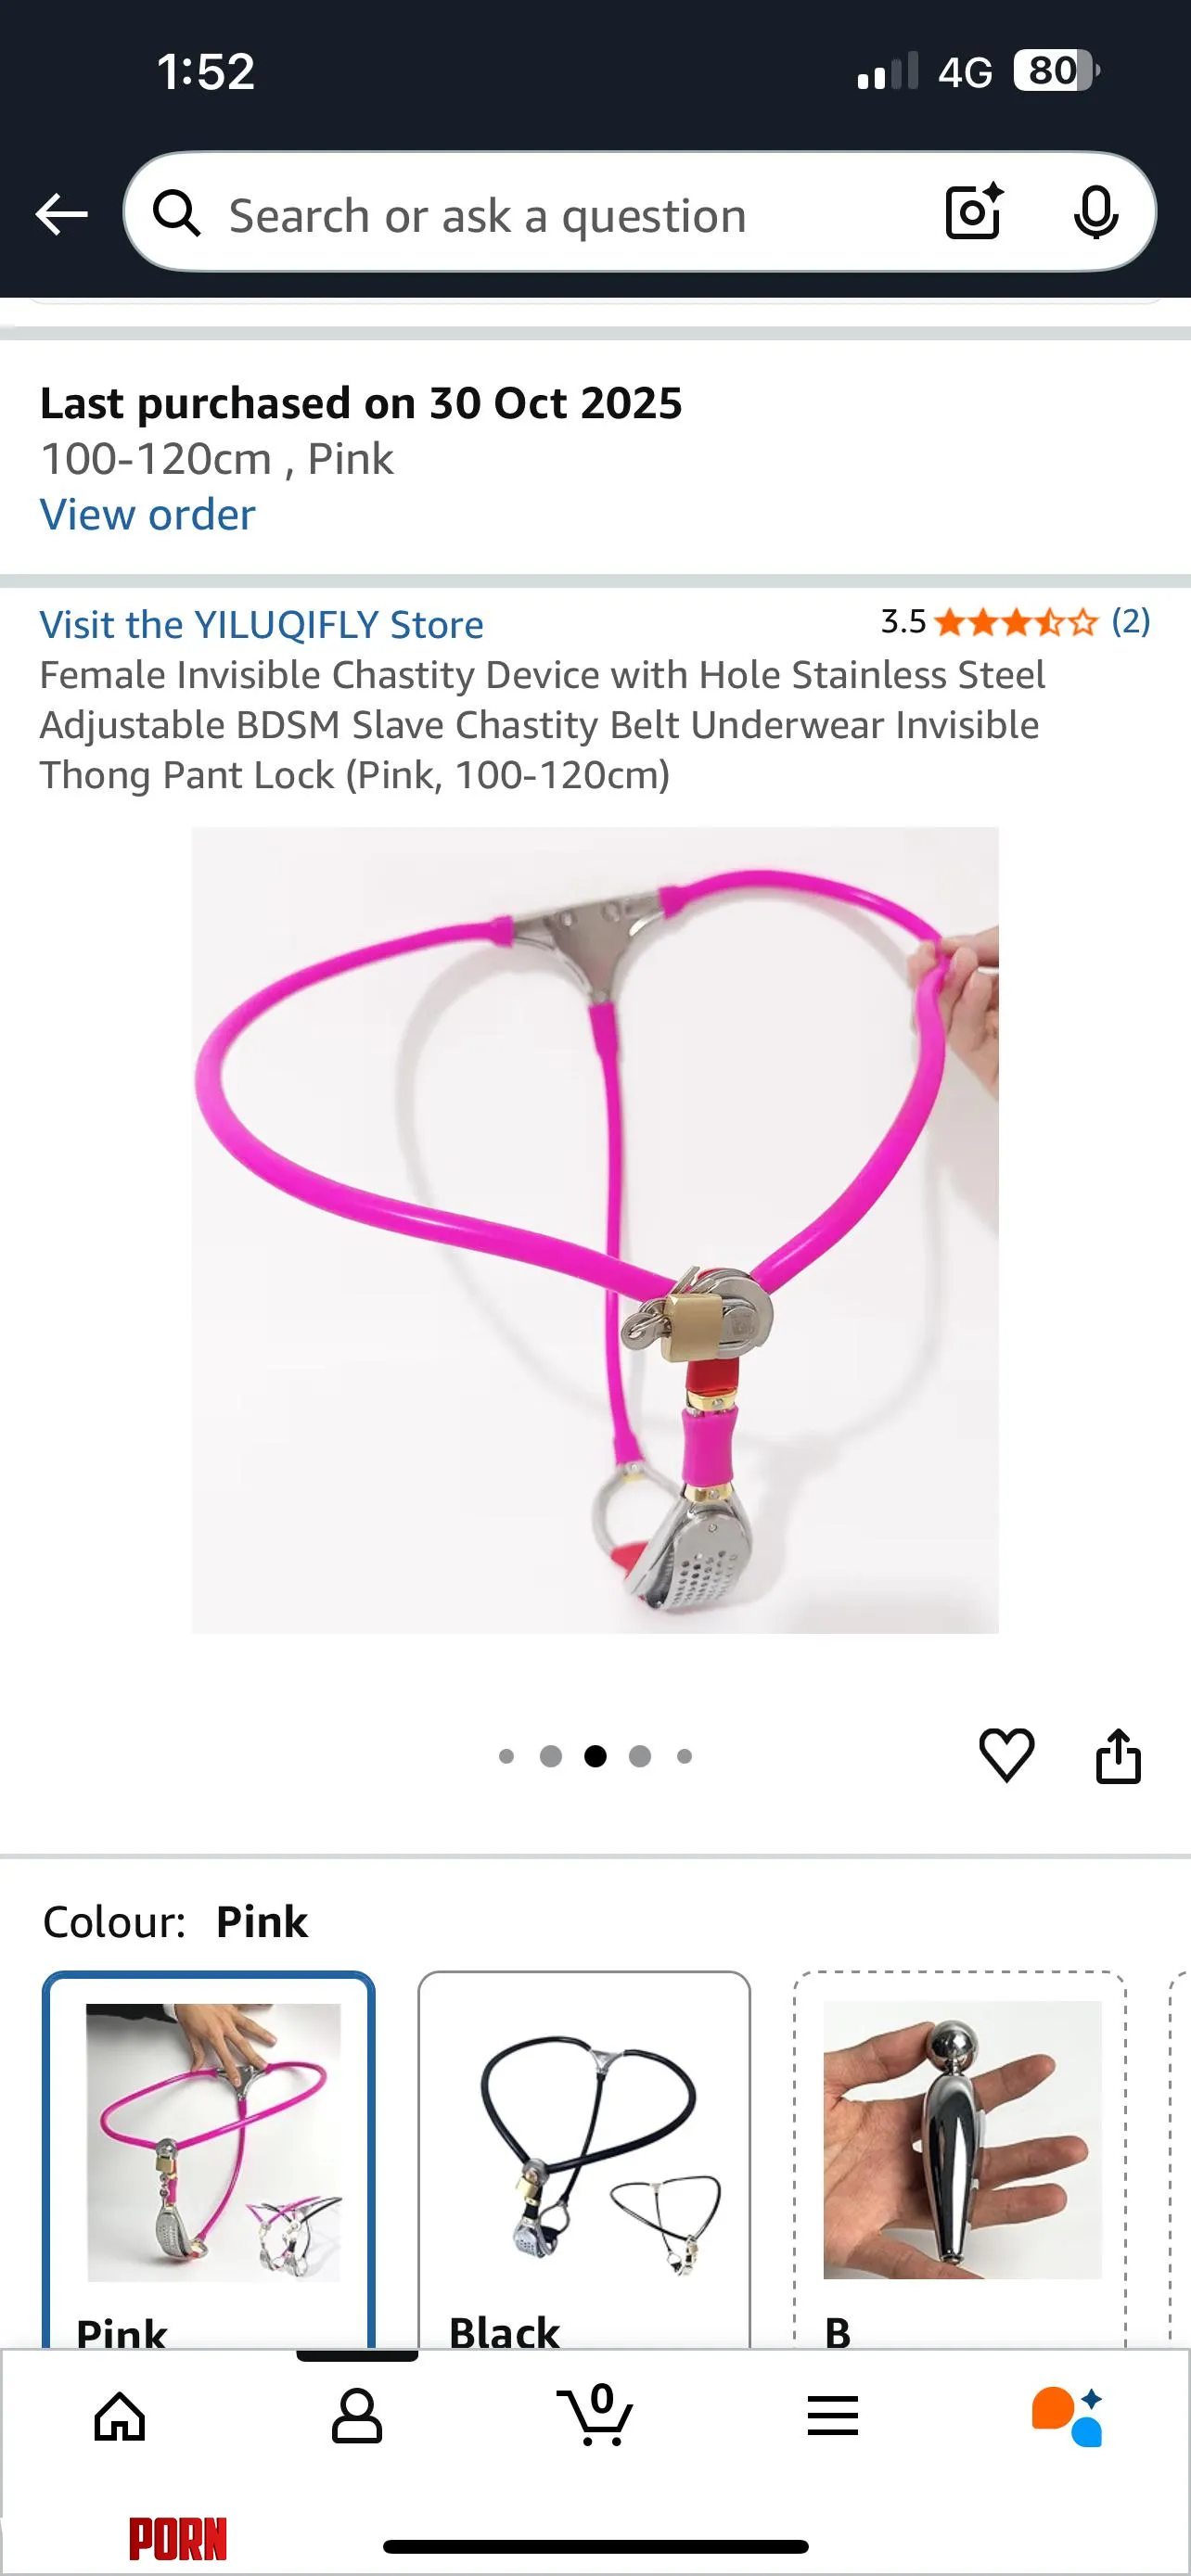This screenshot has width=1191, height=2576.
Task: Open the ratings count (2)
Action: tap(1131, 622)
